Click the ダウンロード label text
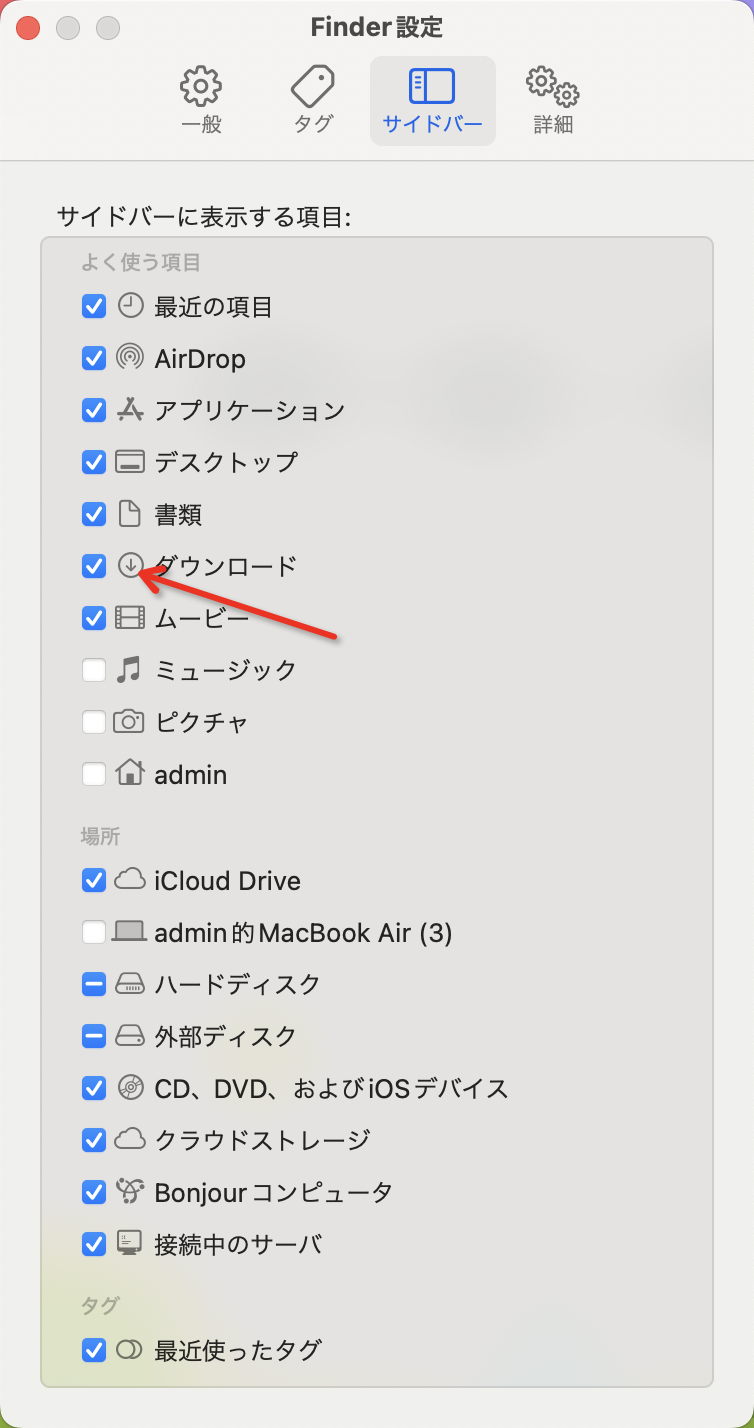 226,566
